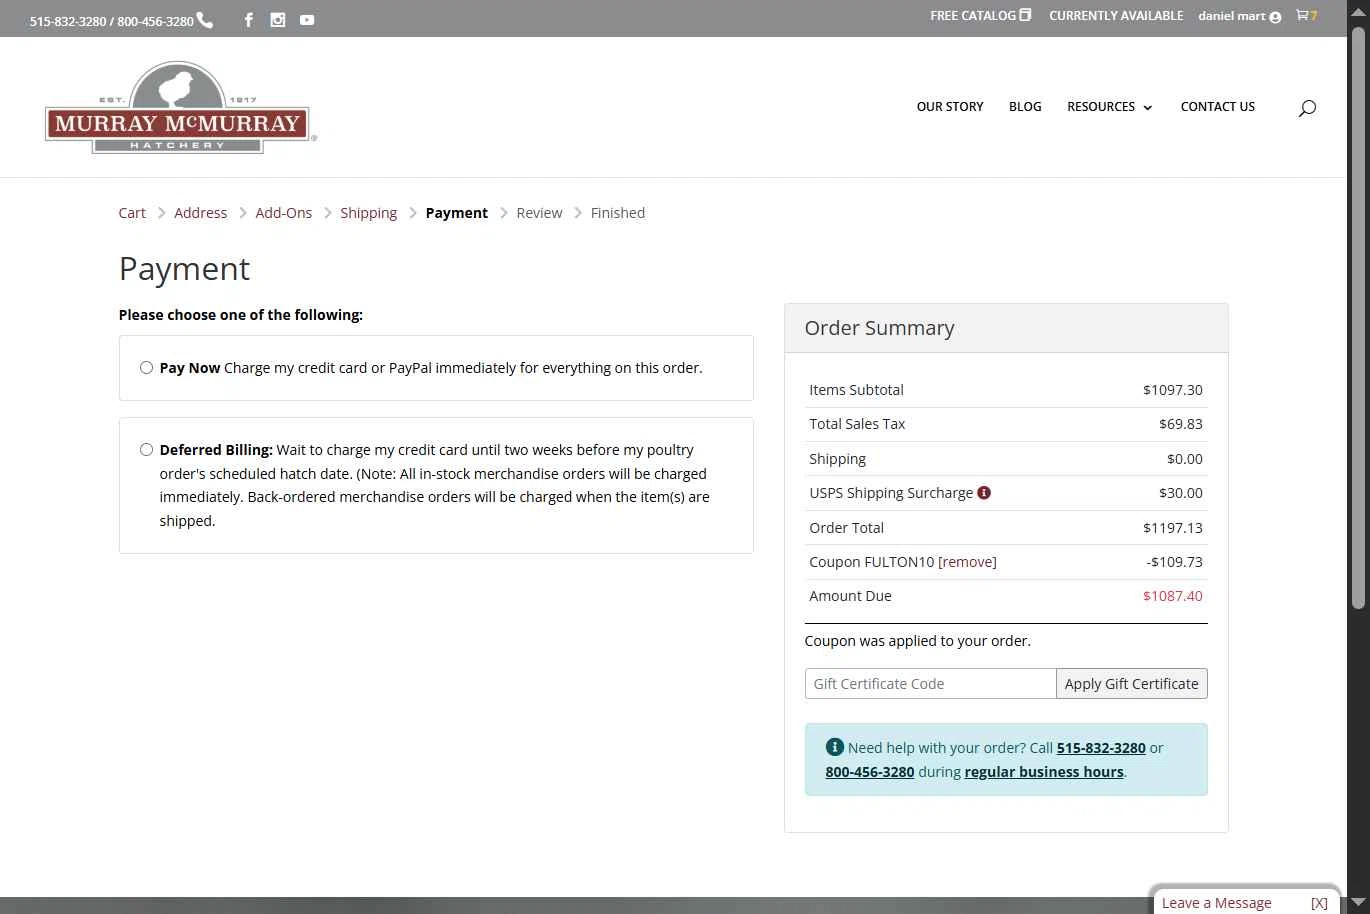Viewport: 1370px width, 914px height.
Task: Click the 800-456-3280 link in help box
Action: point(870,772)
